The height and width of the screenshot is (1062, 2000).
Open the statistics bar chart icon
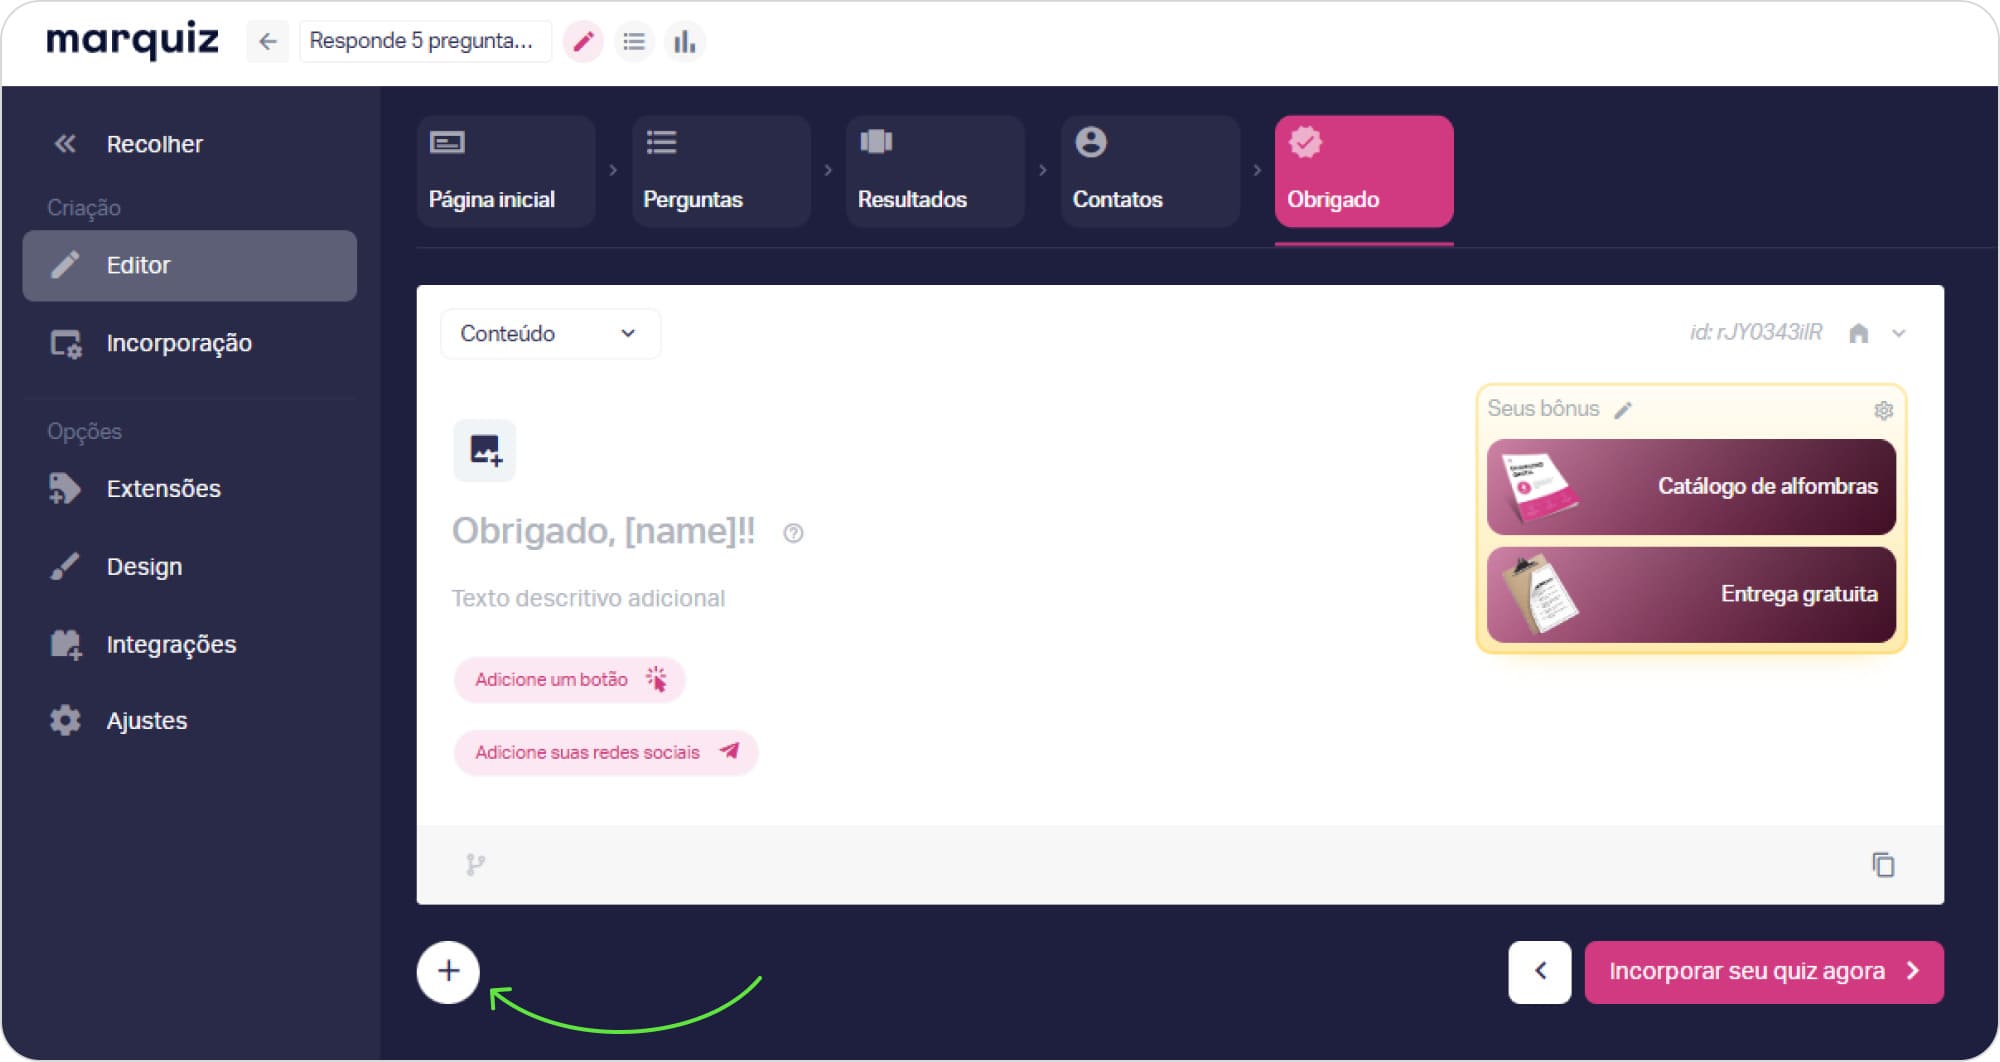point(685,42)
